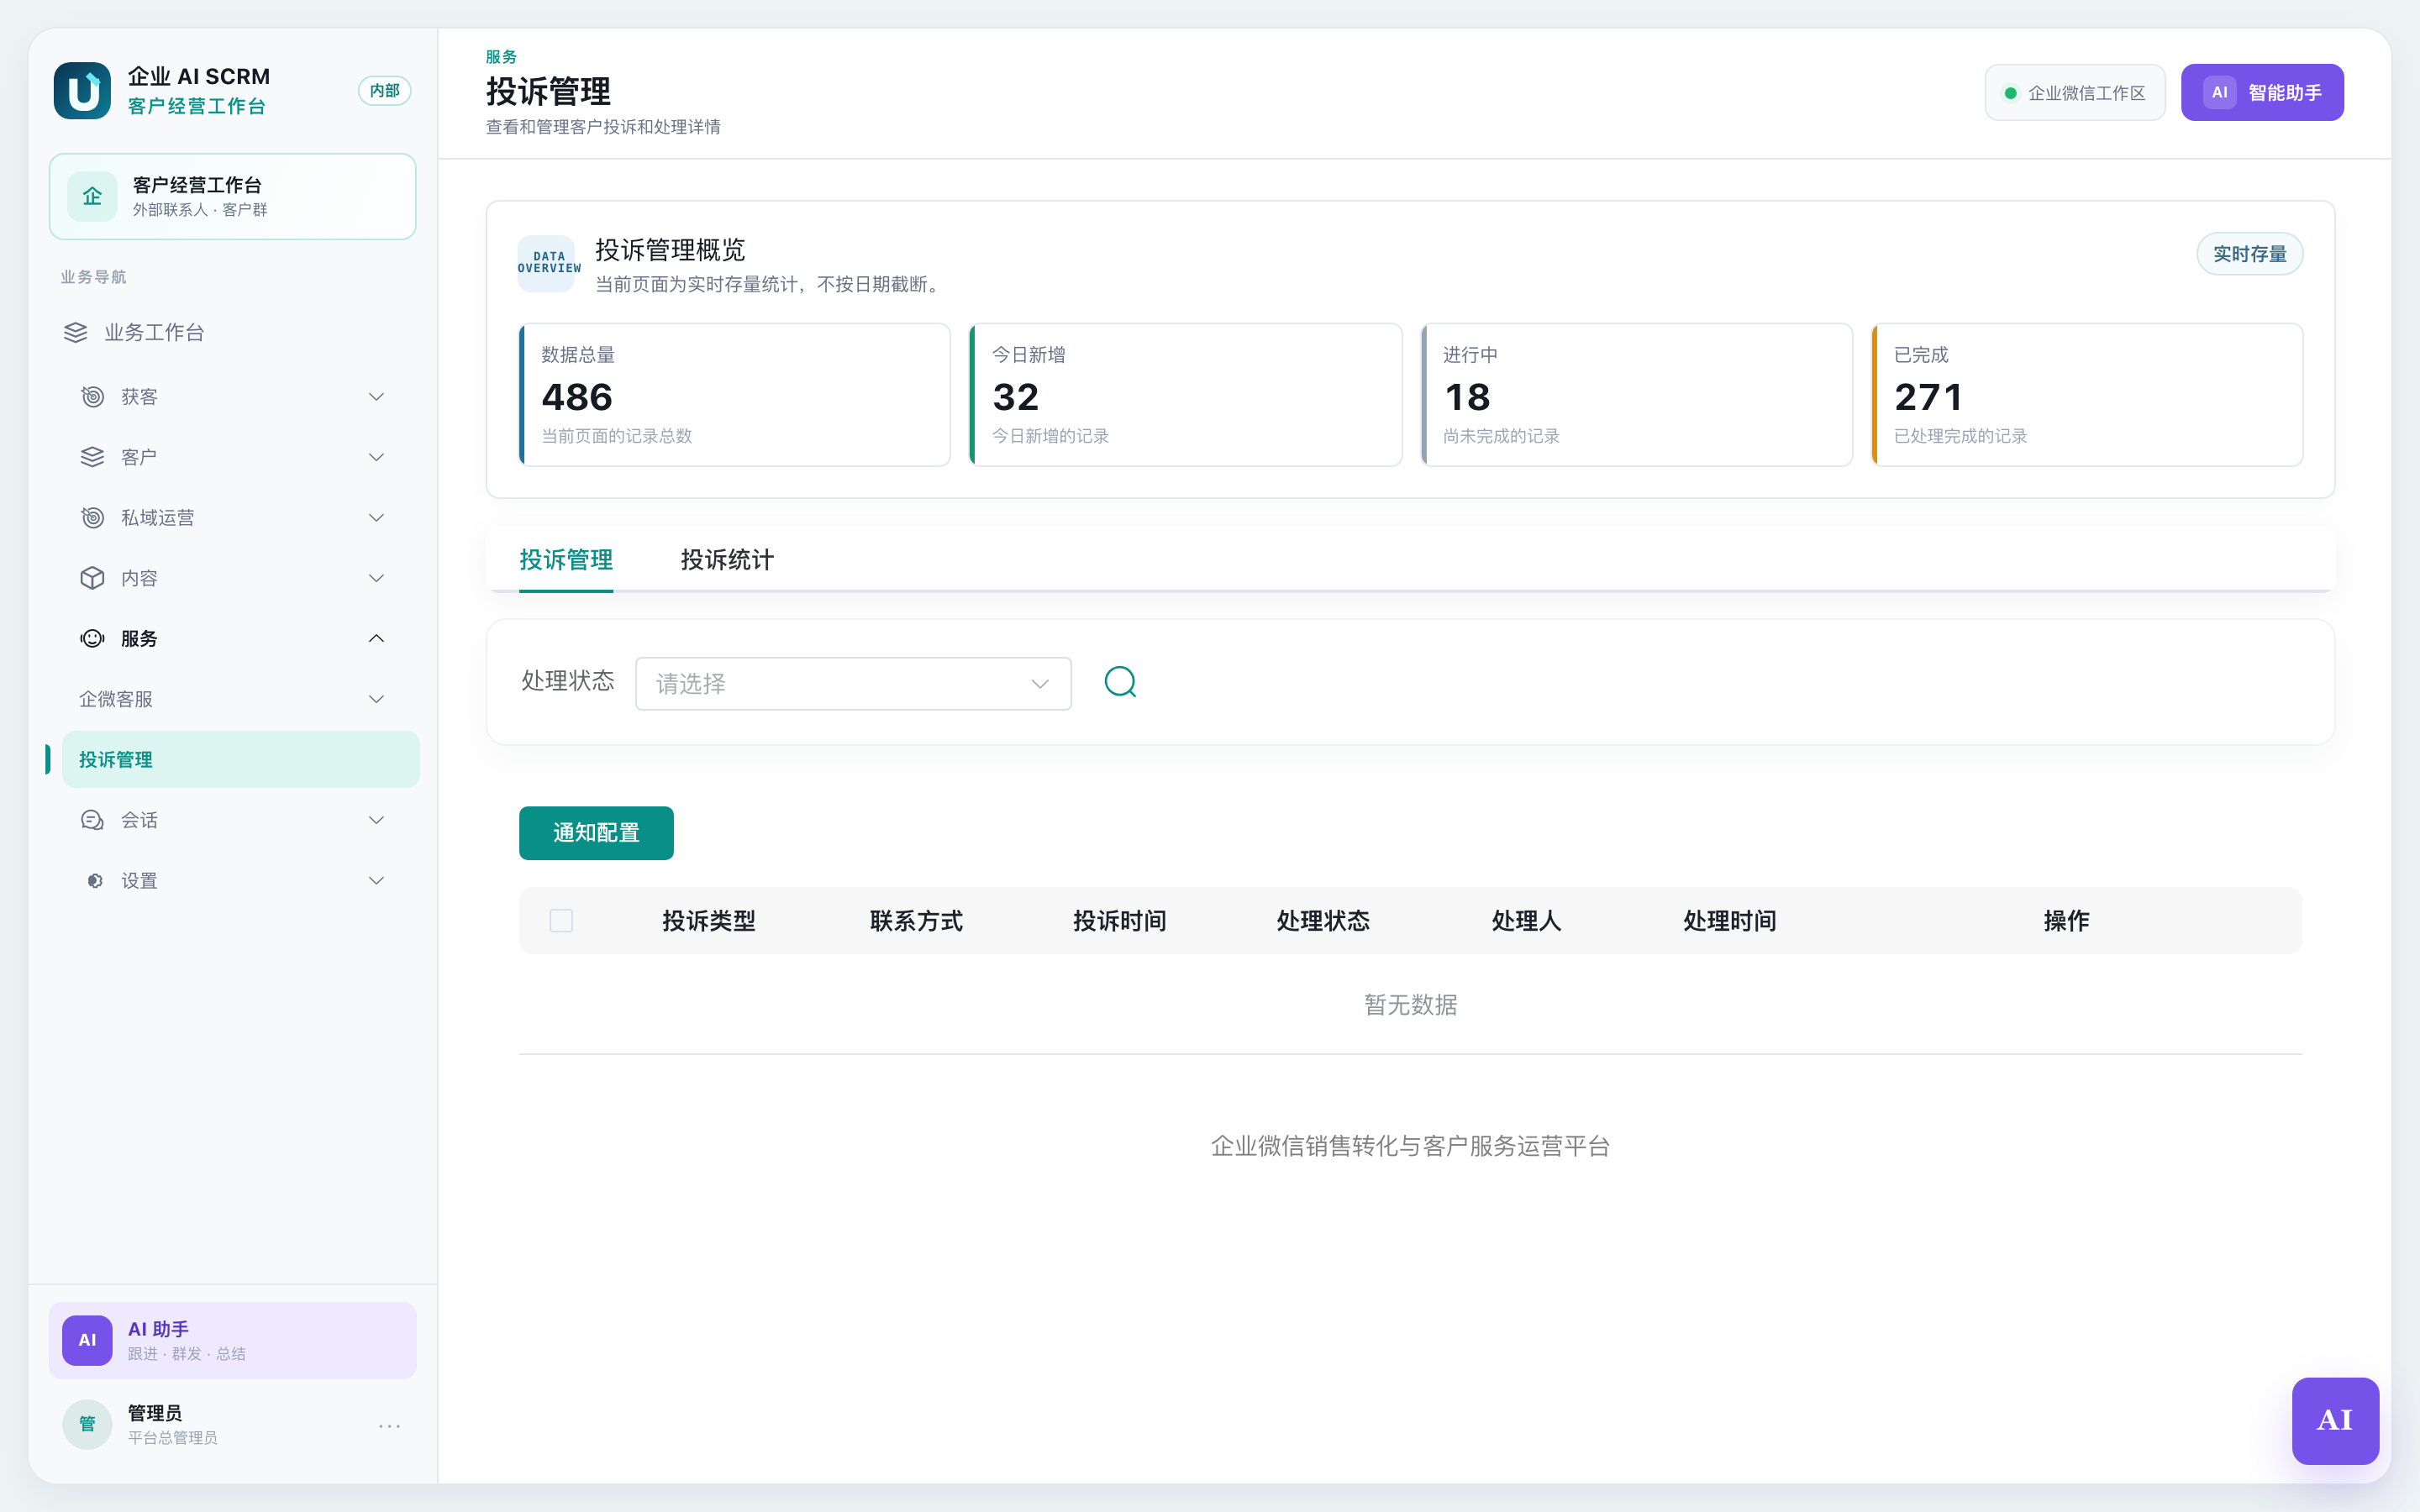Open the floating AI button at bottom right
This screenshot has height=1512, width=2420.
coord(2335,1421)
